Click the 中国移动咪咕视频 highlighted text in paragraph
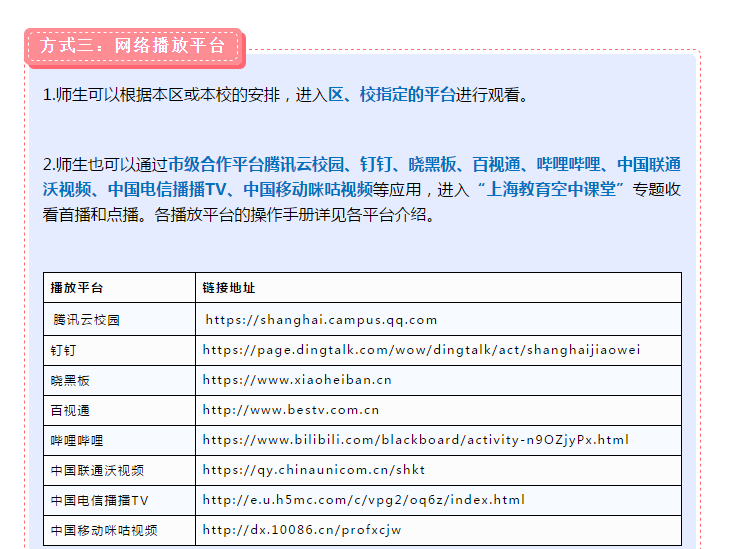The height and width of the screenshot is (549, 748). pyautogui.click(x=308, y=190)
